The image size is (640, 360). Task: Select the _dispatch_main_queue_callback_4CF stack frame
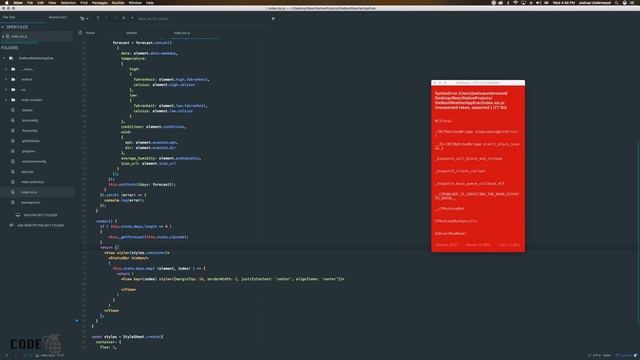(x=469, y=184)
